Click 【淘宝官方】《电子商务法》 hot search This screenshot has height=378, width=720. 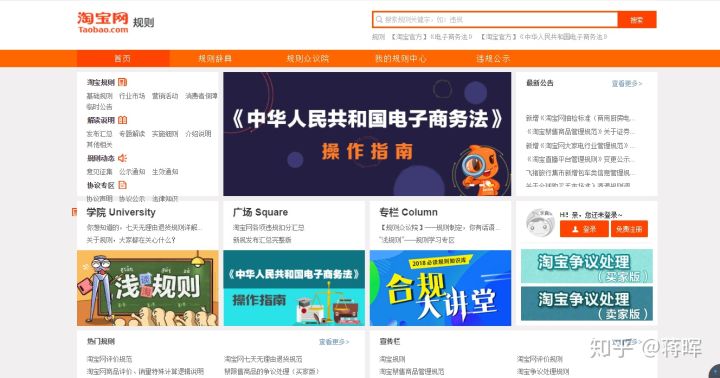coord(432,37)
